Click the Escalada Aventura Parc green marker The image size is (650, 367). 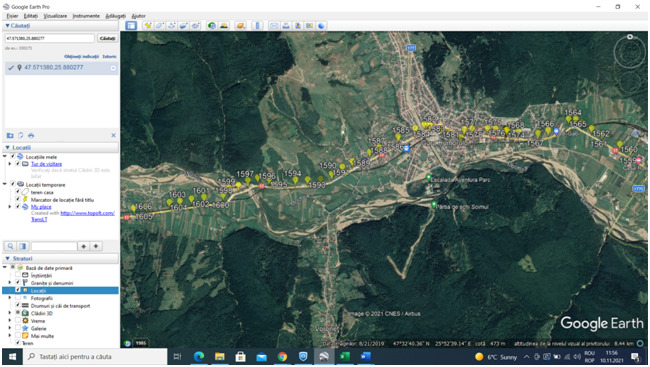click(429, 178)
